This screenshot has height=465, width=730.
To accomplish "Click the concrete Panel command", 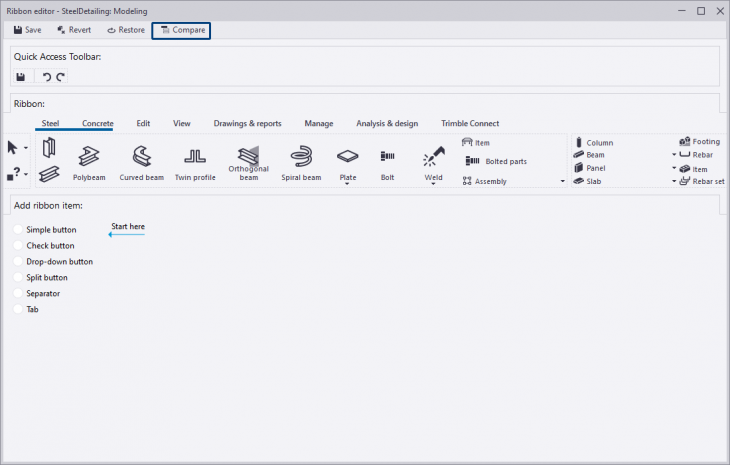I will point(590,168).
